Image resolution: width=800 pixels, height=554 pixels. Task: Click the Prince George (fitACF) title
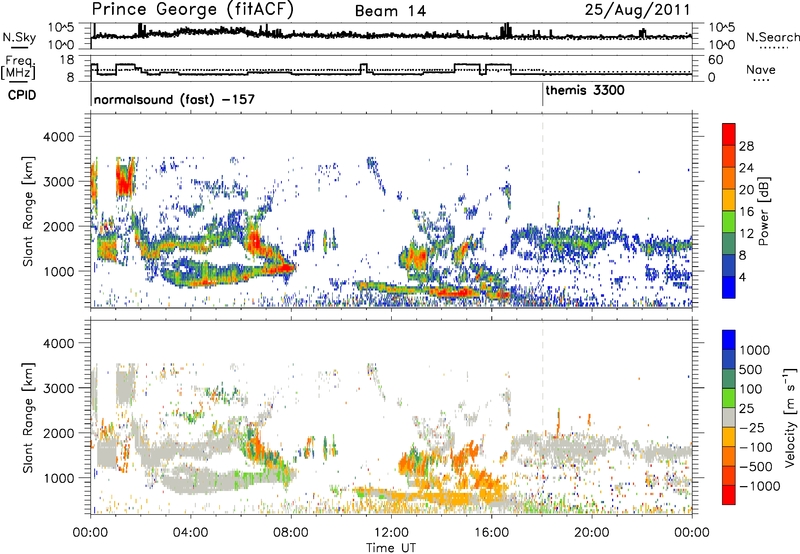coord(193,10)
